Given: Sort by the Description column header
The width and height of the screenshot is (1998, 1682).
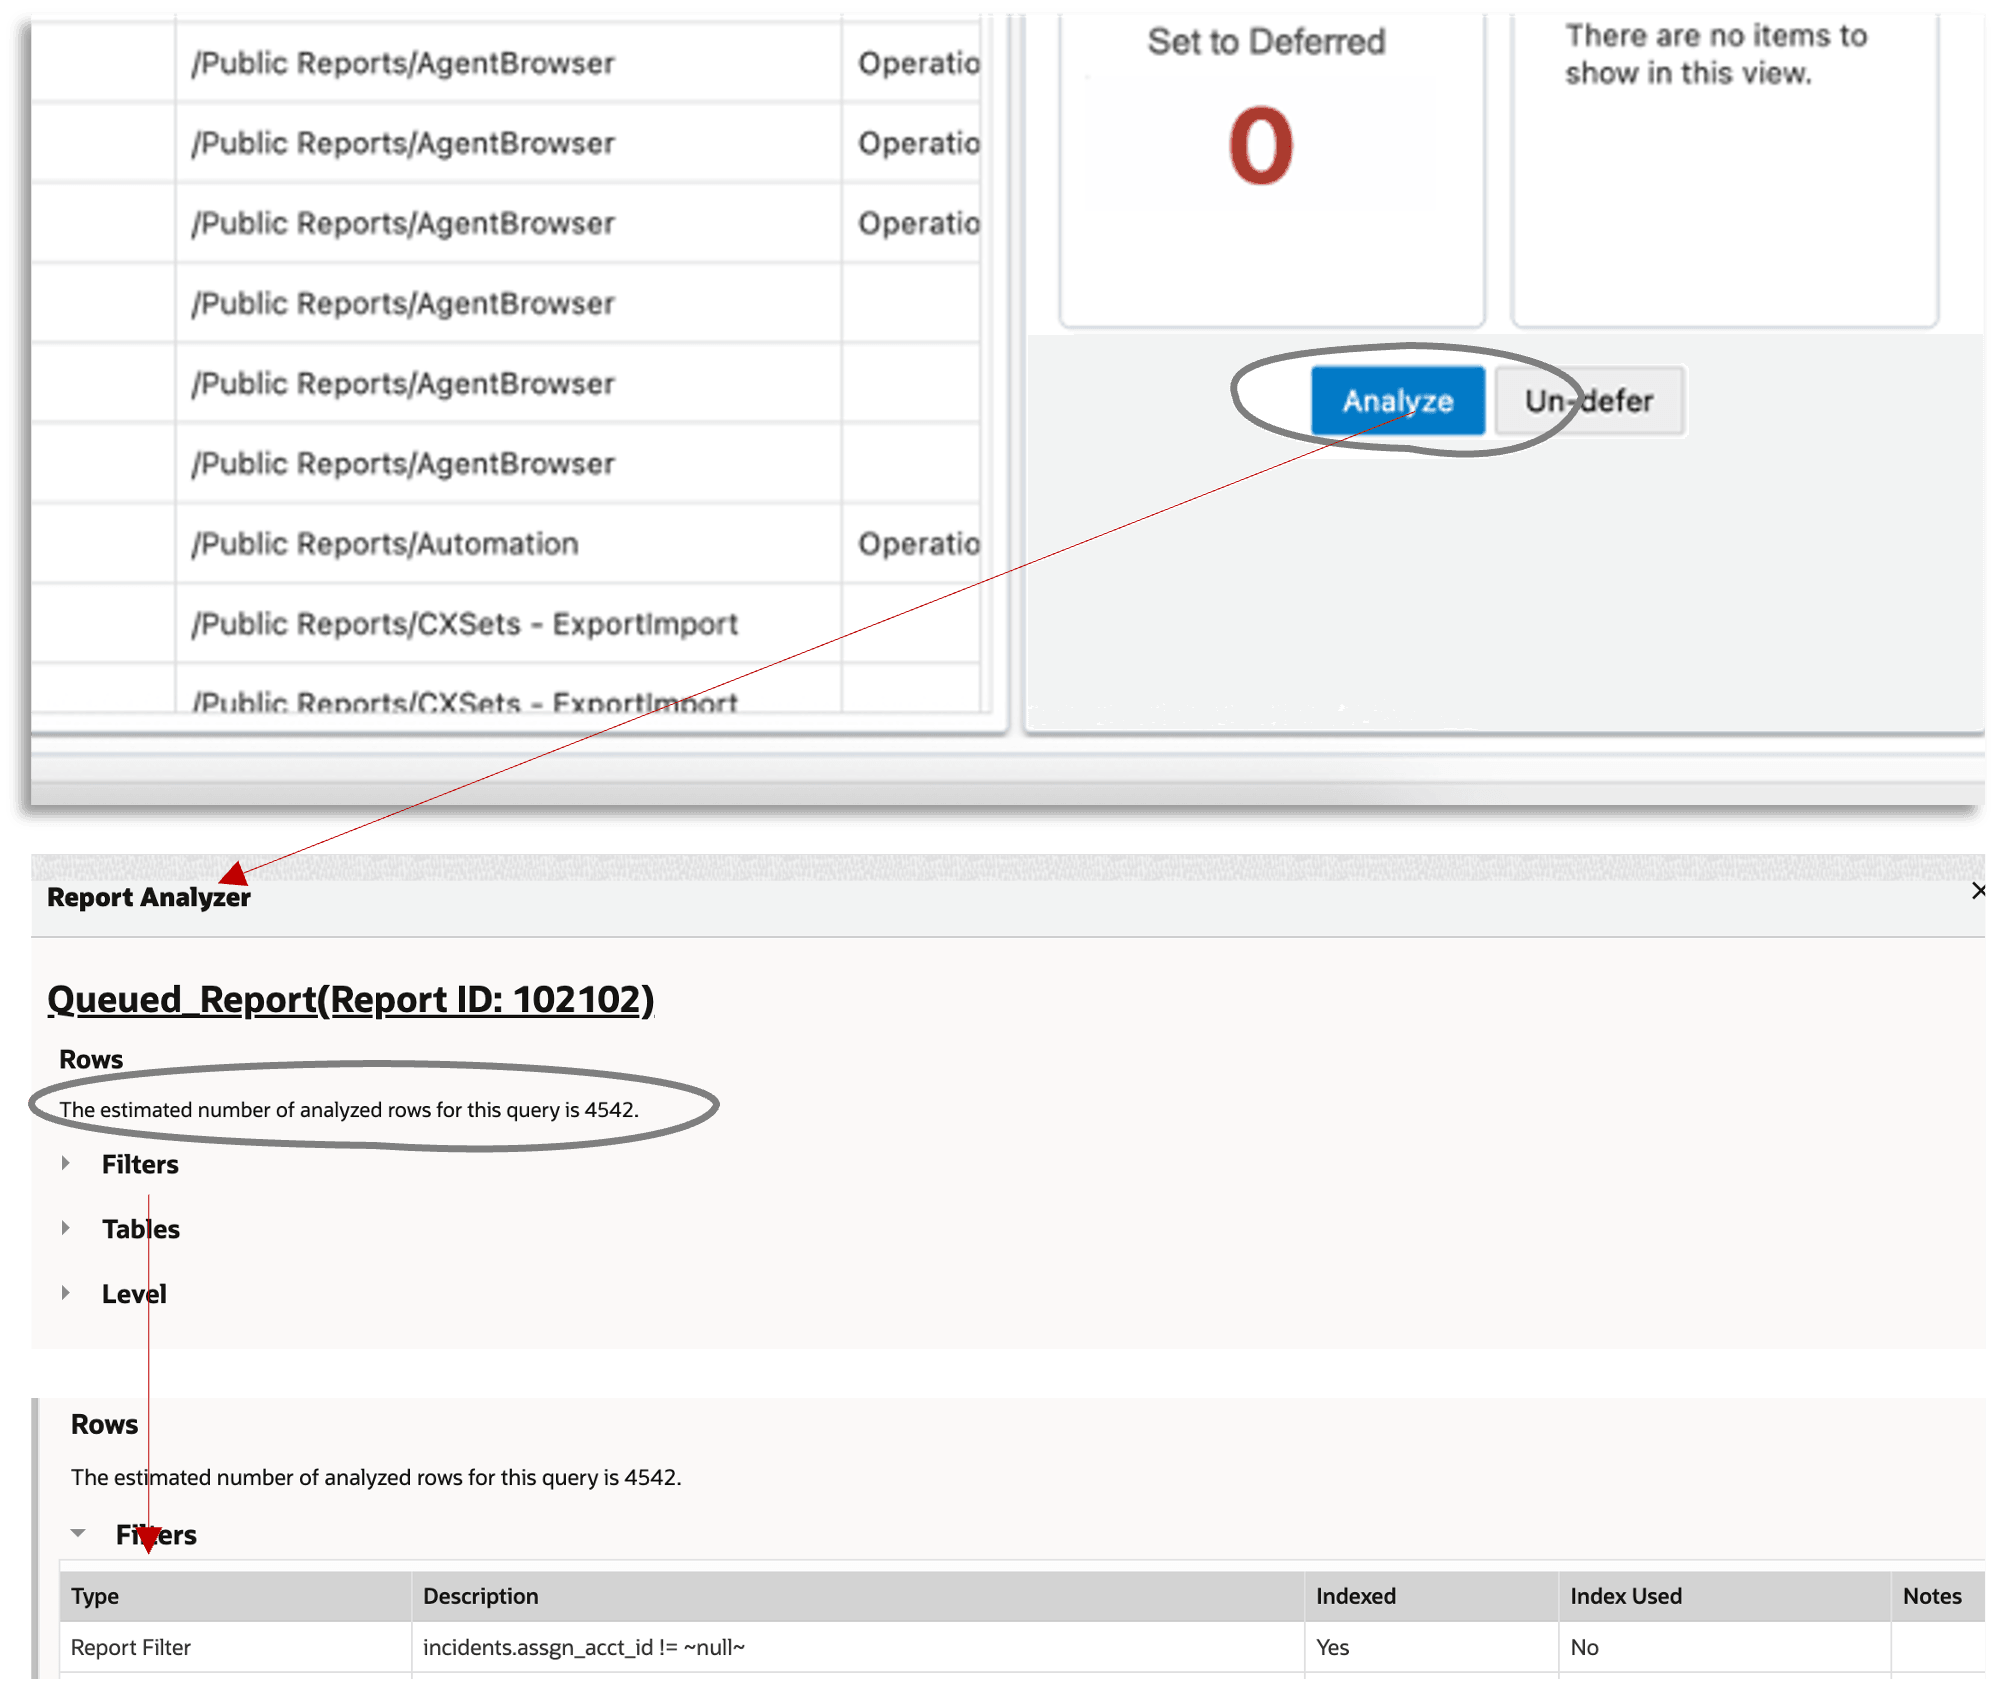Looking at the screenshot, I should (480, 1596).
